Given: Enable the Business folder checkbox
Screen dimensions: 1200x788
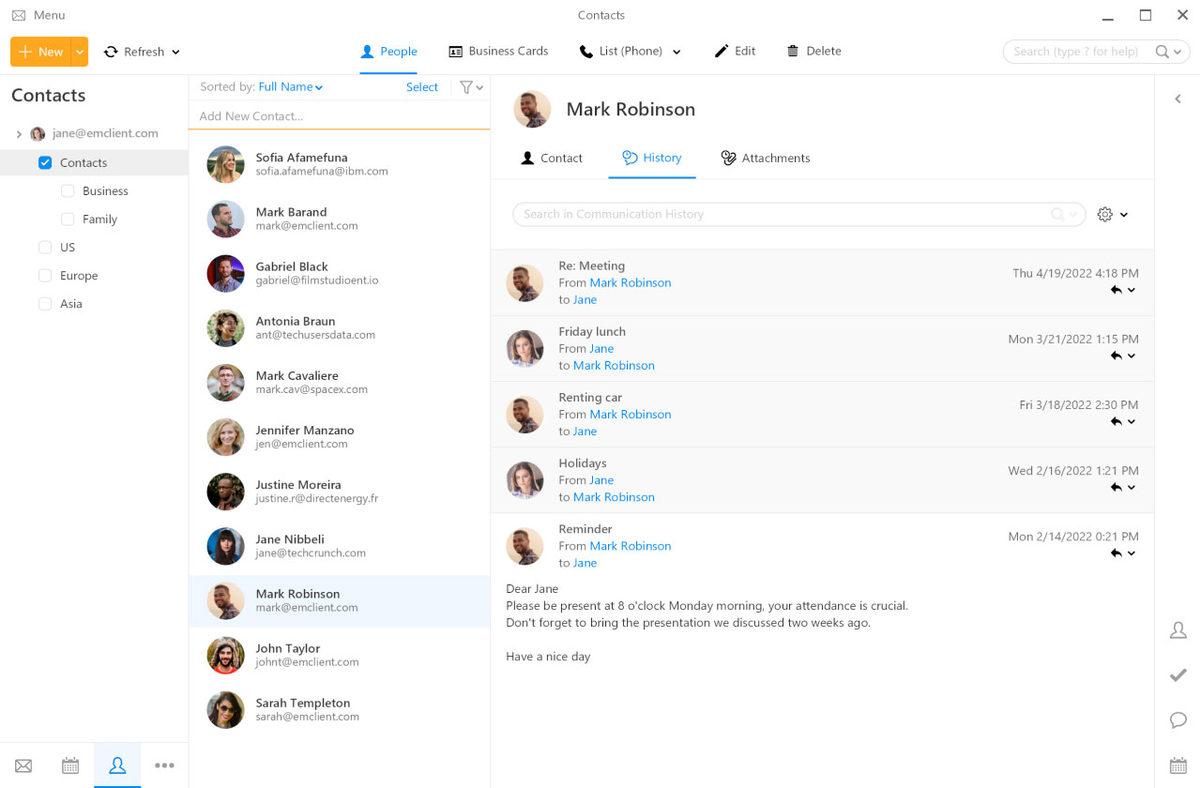Looking at the screenshot, I should 68,191.
